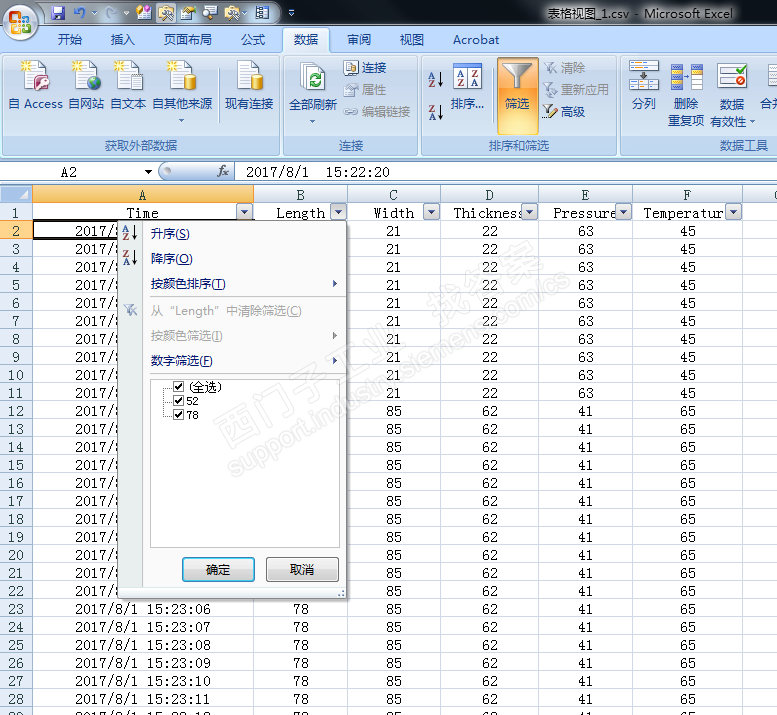Select column E header
The image size is (777, 715).
tap(585, 195)
